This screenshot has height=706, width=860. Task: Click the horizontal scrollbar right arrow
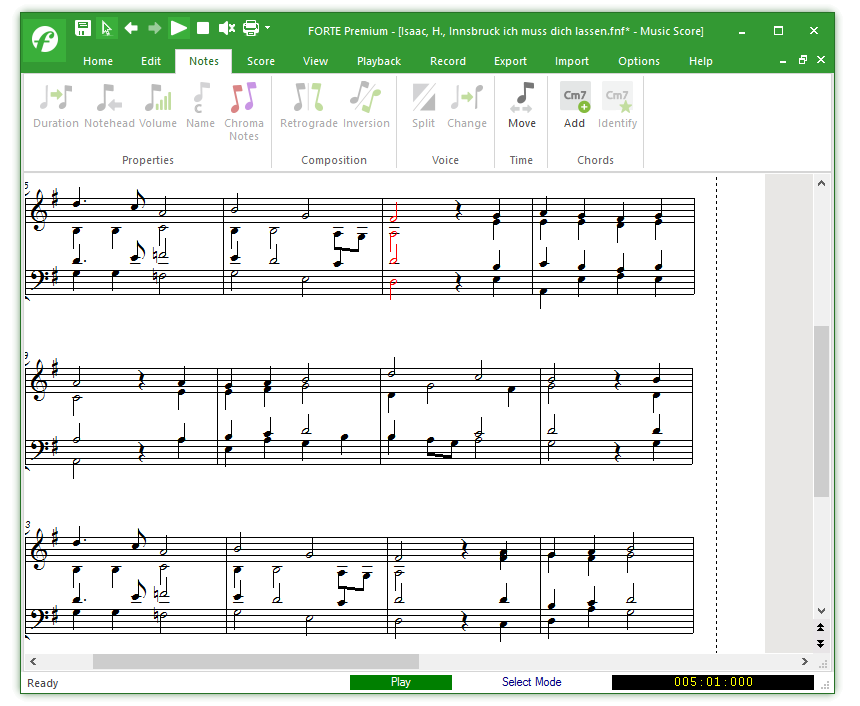[805, 662]
